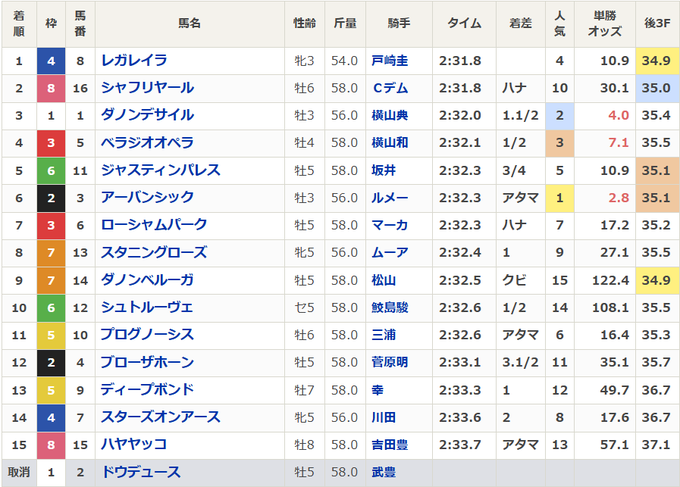Click time 2:33.7 for ハヤヤッコ
This screenshot has width=680, height=487.
tap(460, 445)
